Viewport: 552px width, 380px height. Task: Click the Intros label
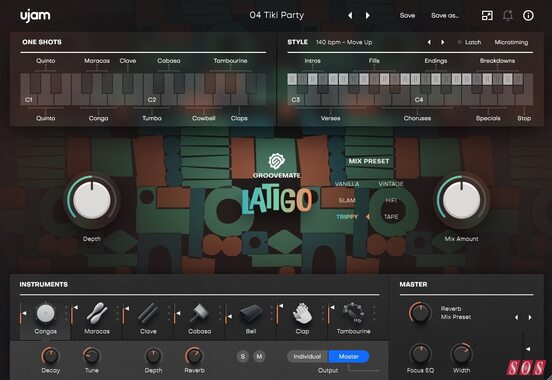[312, 61]
